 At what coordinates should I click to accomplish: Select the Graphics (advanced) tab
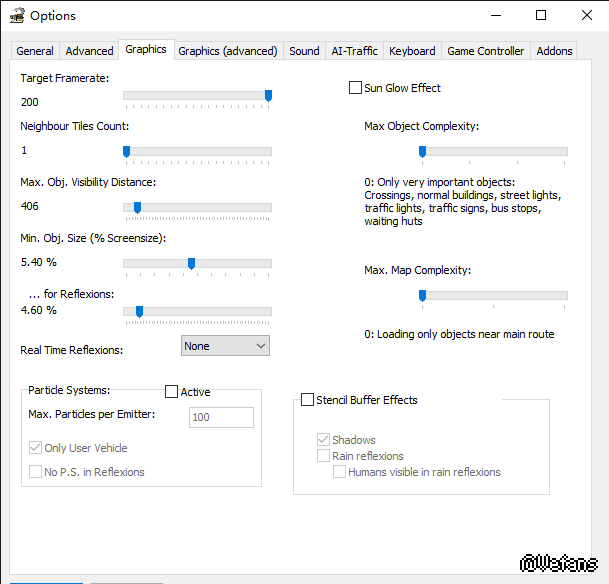228,51
